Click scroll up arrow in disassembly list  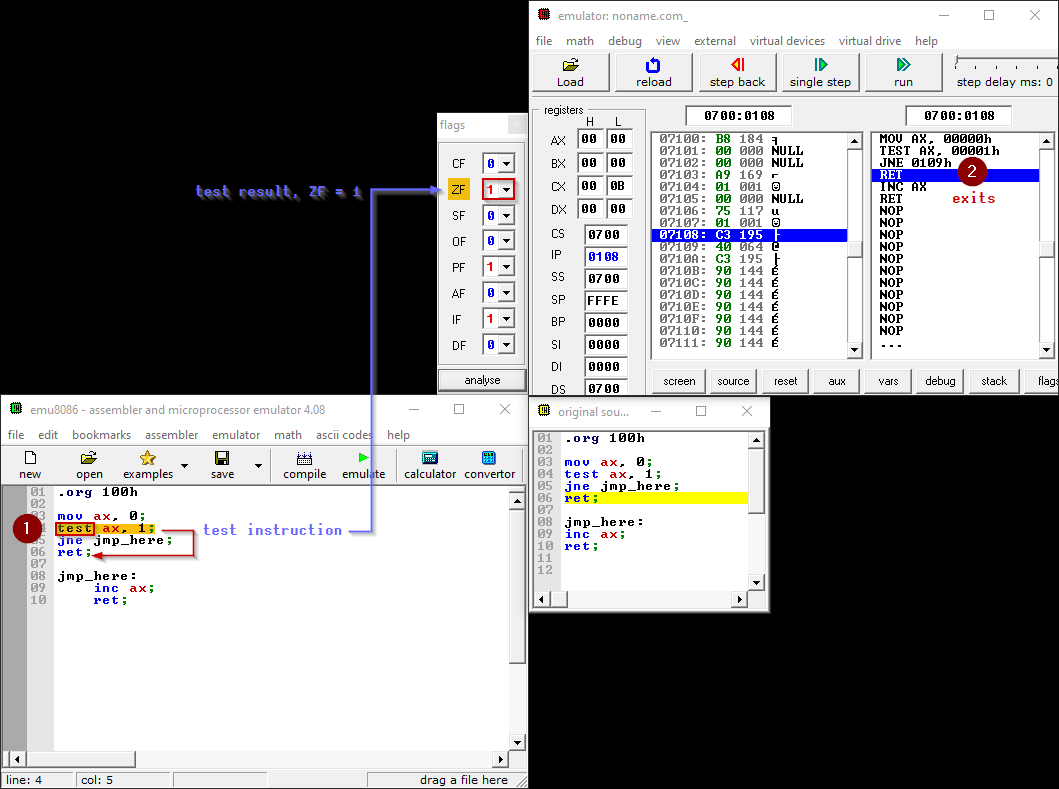tap(1047, 141)
